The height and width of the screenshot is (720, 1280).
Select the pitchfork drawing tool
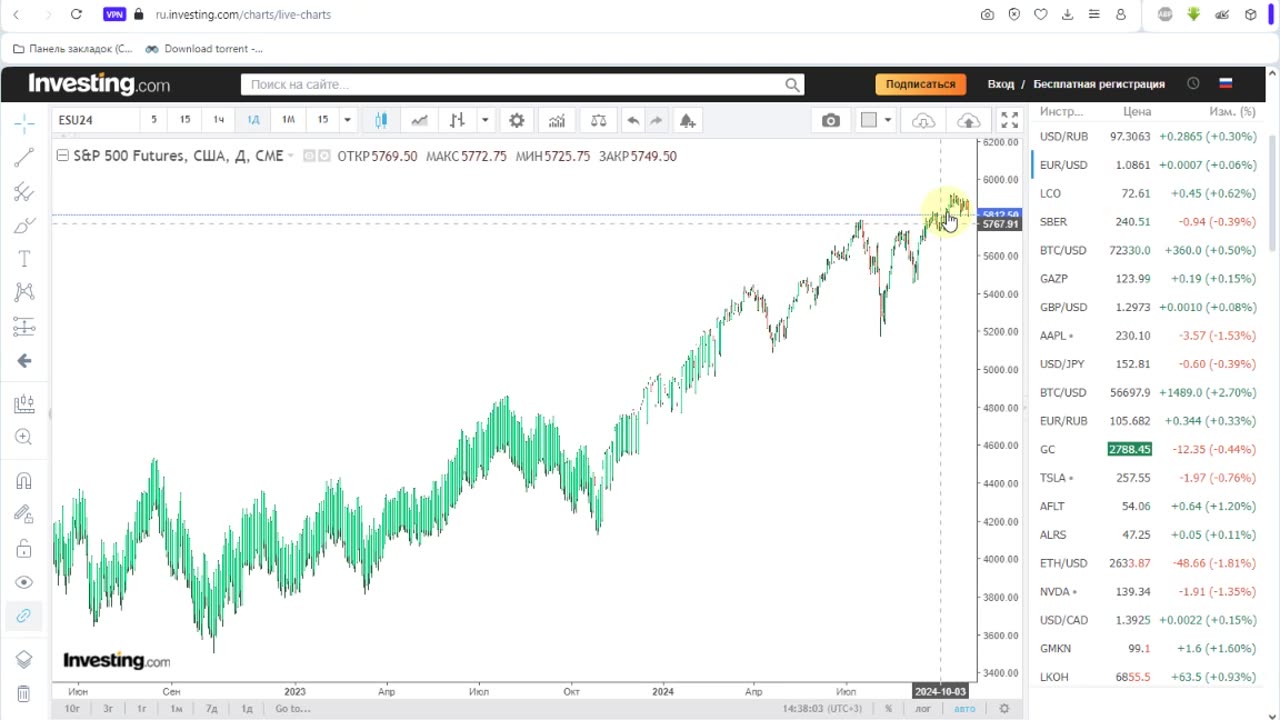[24, 191]
